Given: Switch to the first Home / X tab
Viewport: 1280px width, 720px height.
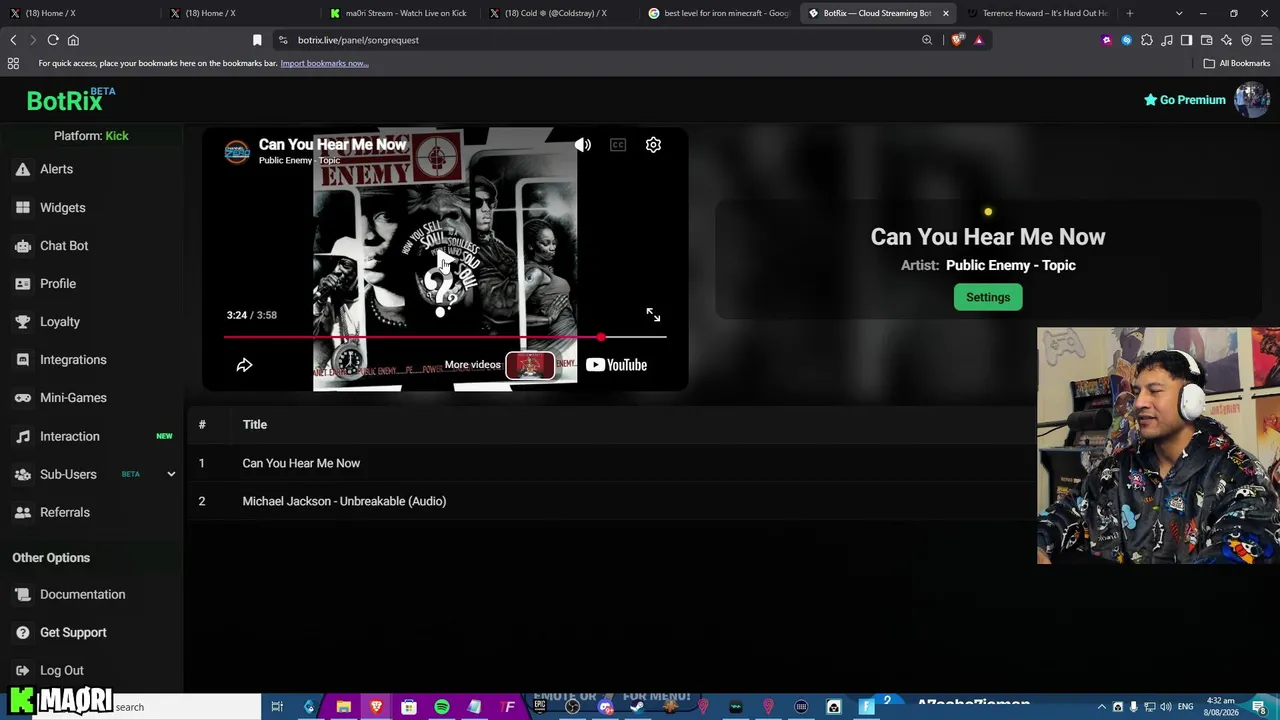Looking at the screenshot, I should (79, 13).
